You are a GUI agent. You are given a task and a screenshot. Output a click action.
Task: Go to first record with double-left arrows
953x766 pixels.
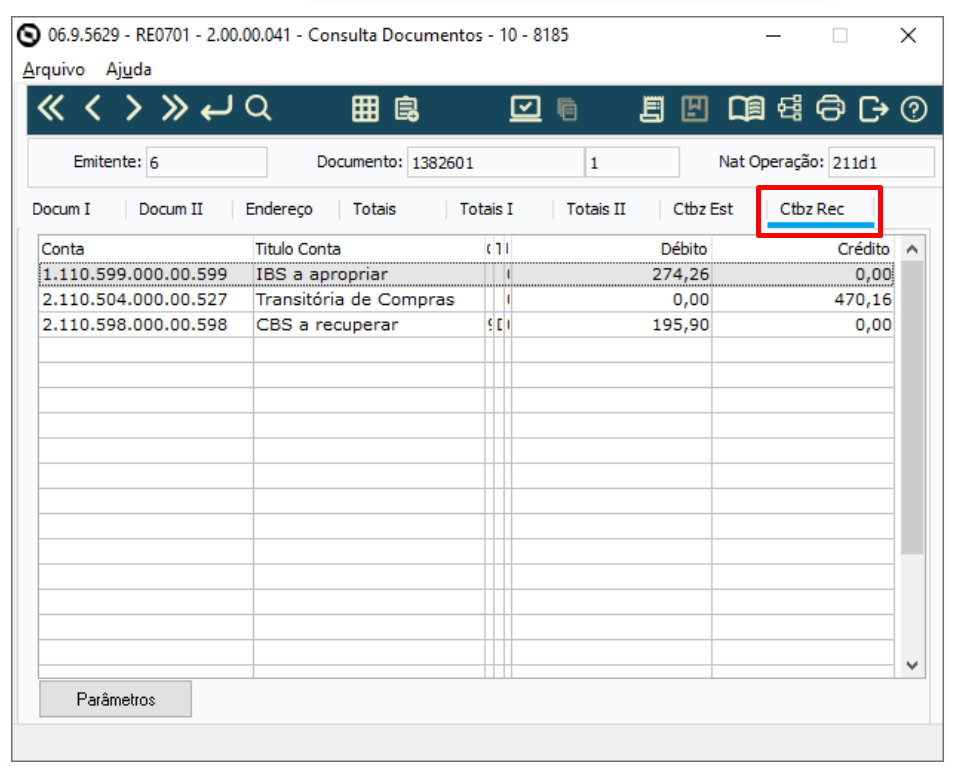pyautogui.click(x=50, y=109)
